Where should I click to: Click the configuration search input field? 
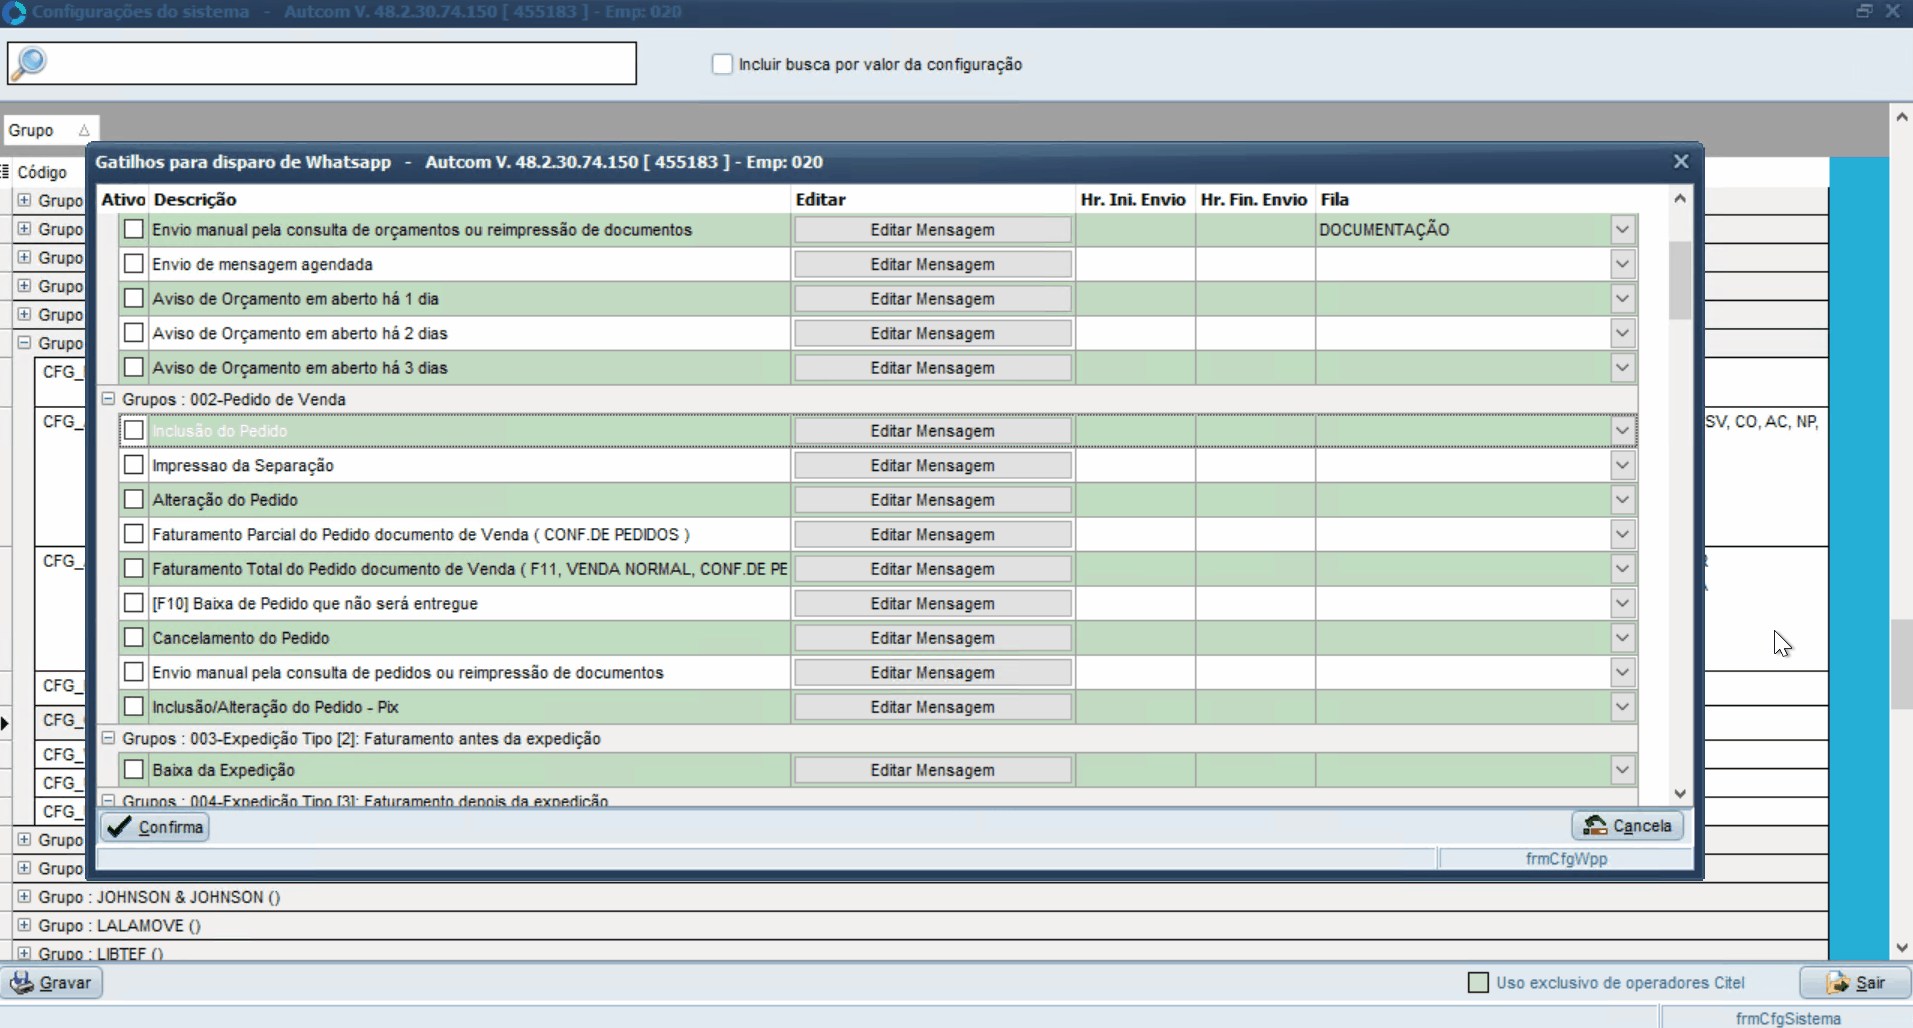click(340, 63)
